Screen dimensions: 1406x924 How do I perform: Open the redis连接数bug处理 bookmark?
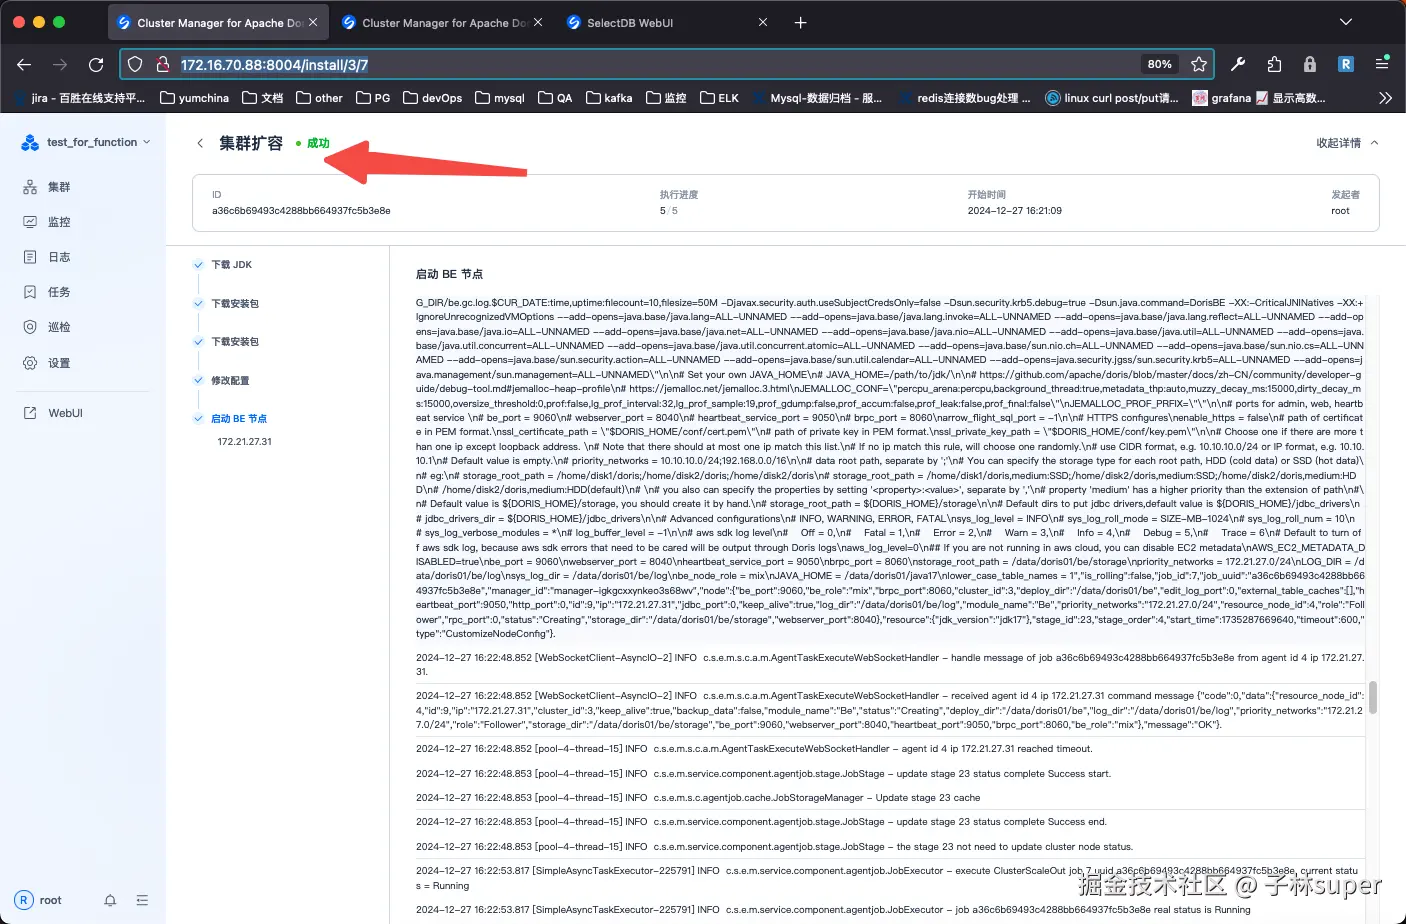[965, 98]
